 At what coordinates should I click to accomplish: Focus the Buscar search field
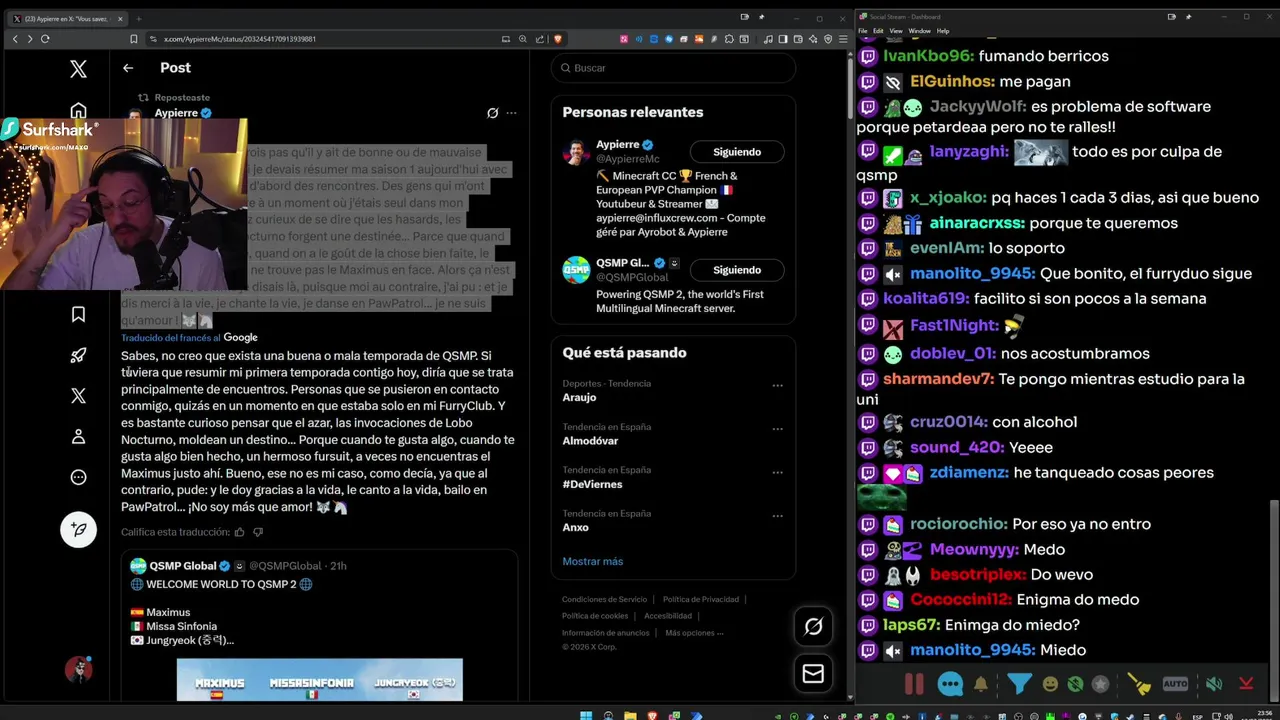point(673,68)
